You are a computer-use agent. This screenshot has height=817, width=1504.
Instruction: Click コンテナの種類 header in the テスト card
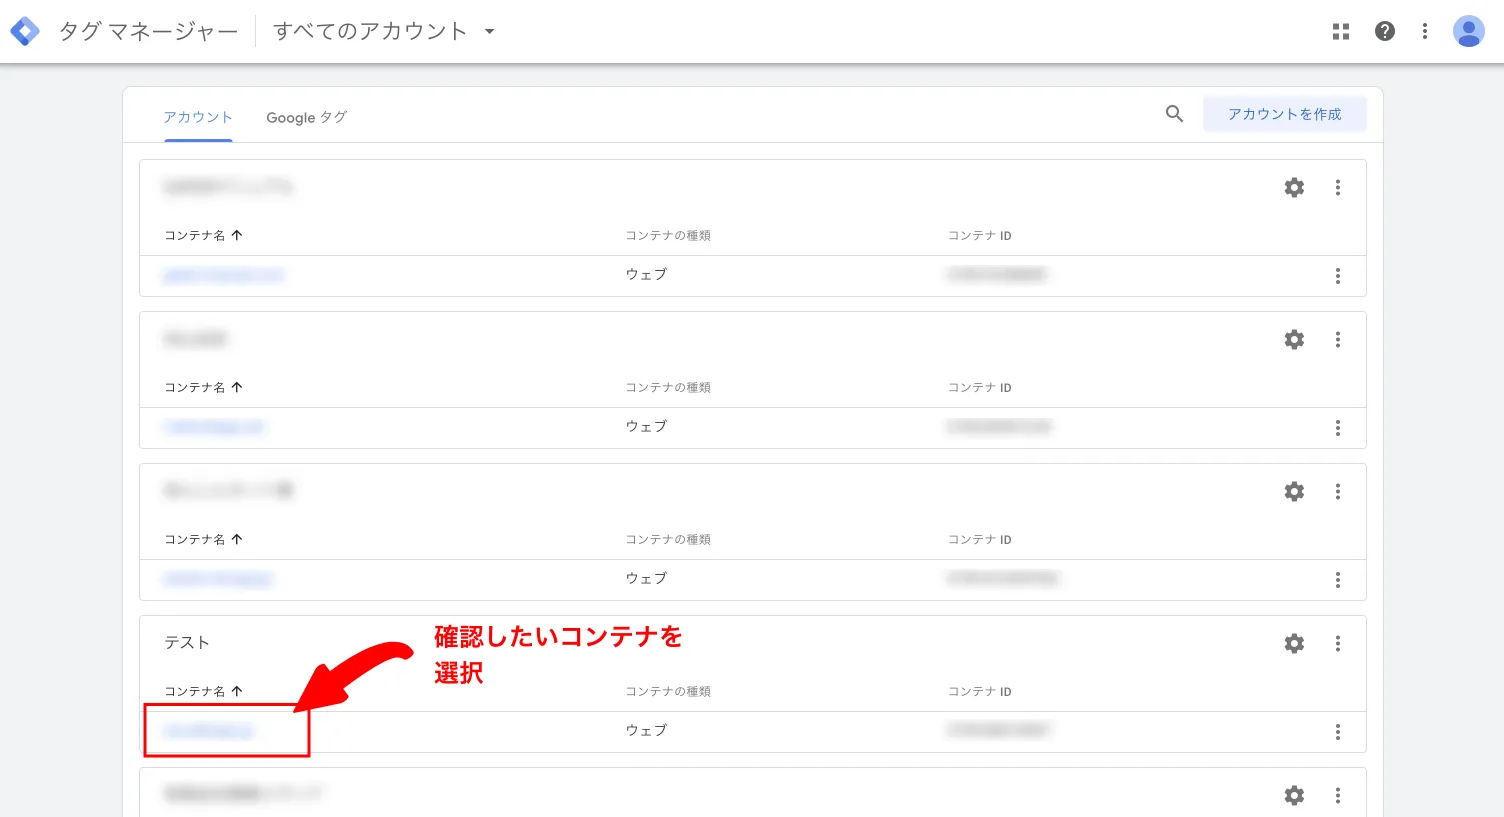tap(668, 691)
